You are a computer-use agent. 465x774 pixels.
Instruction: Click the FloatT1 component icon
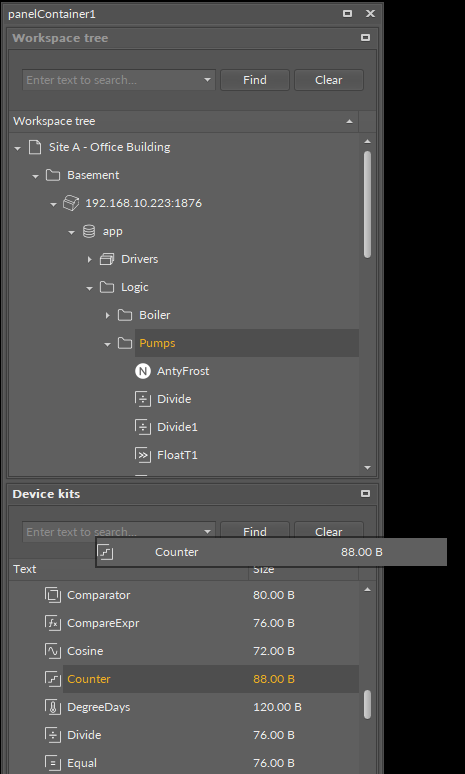(x=143, y=455)
